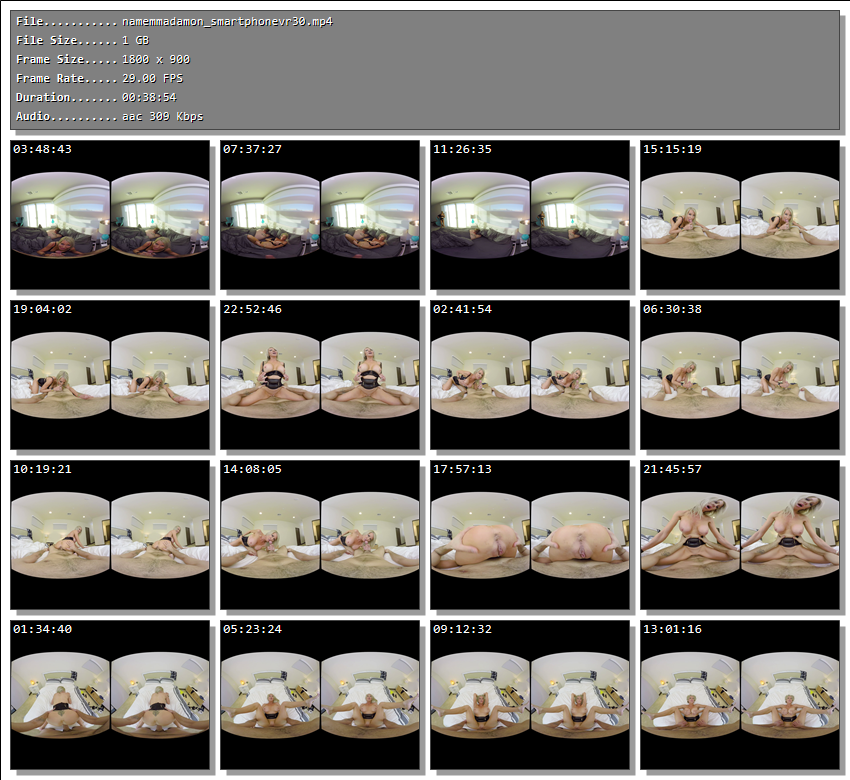The width and height of the screenshot is (850, 780).
Task: Pick the frame timestamped 15:15:19
Action: pyautogui.click(x=740, y=215)
